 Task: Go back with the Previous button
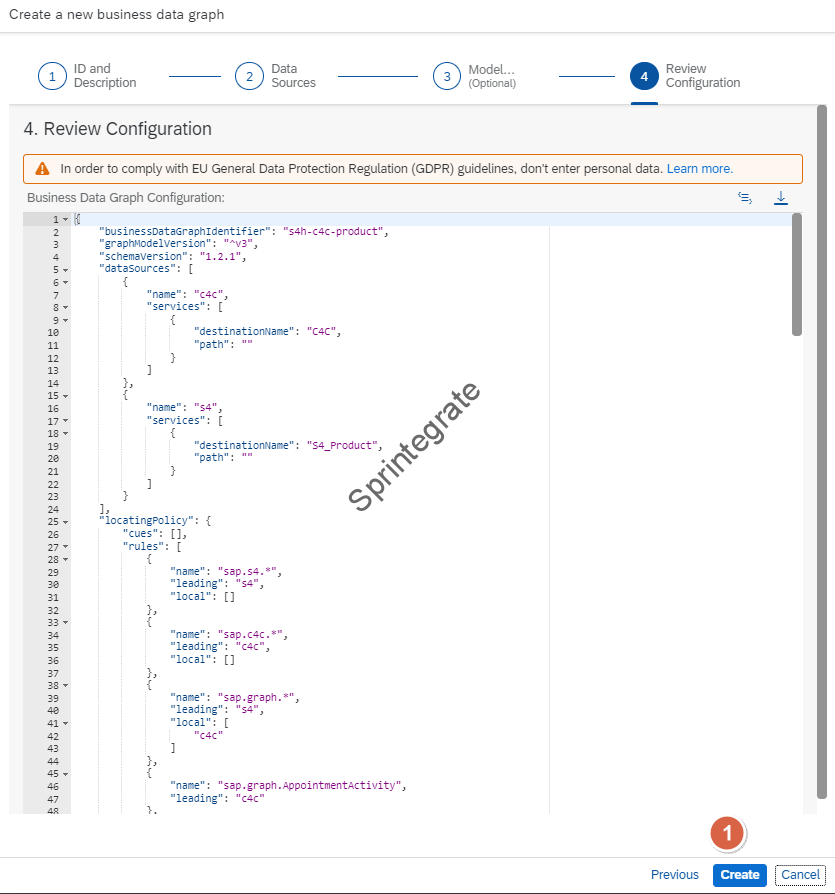[x=675, y=875]
